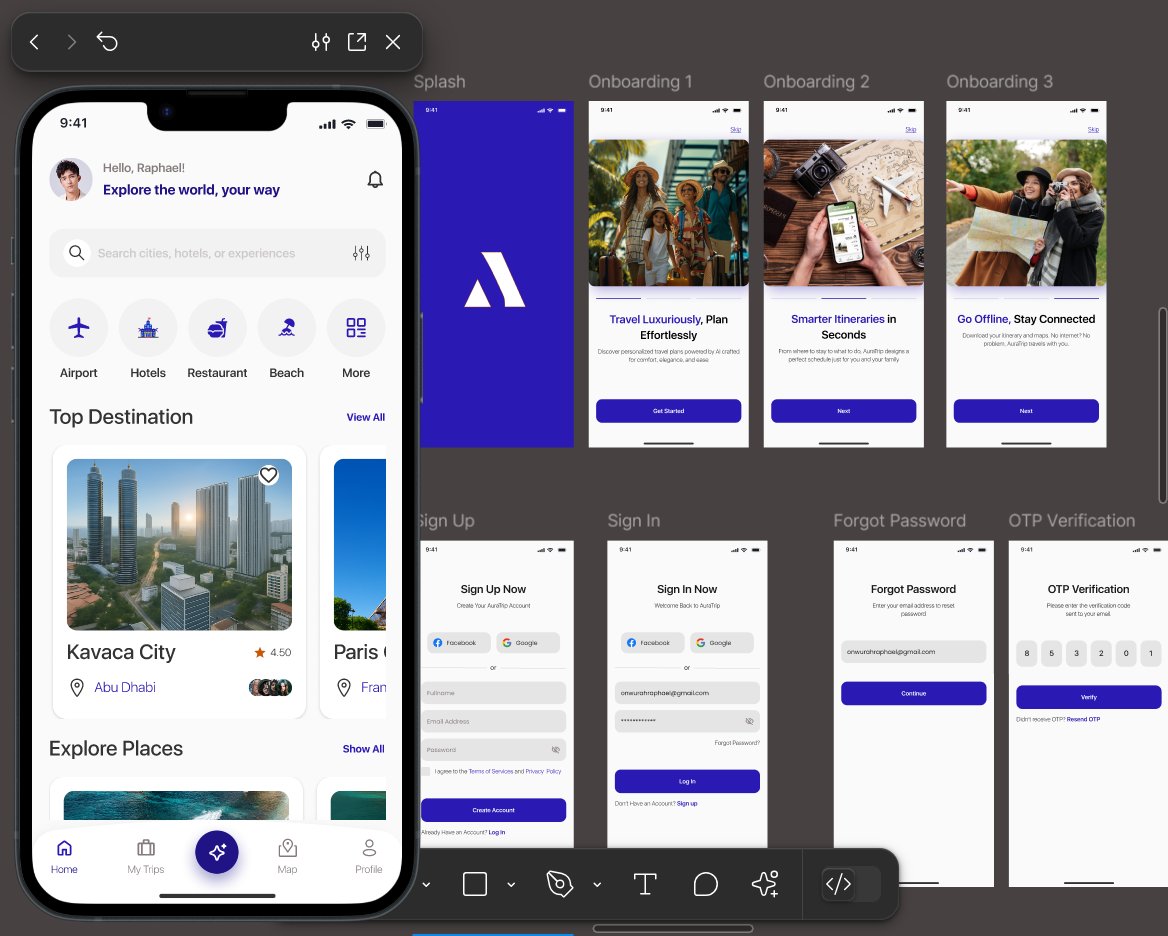Favorite Kavaca City with heart icon
1168x936 pixels.
269,475
